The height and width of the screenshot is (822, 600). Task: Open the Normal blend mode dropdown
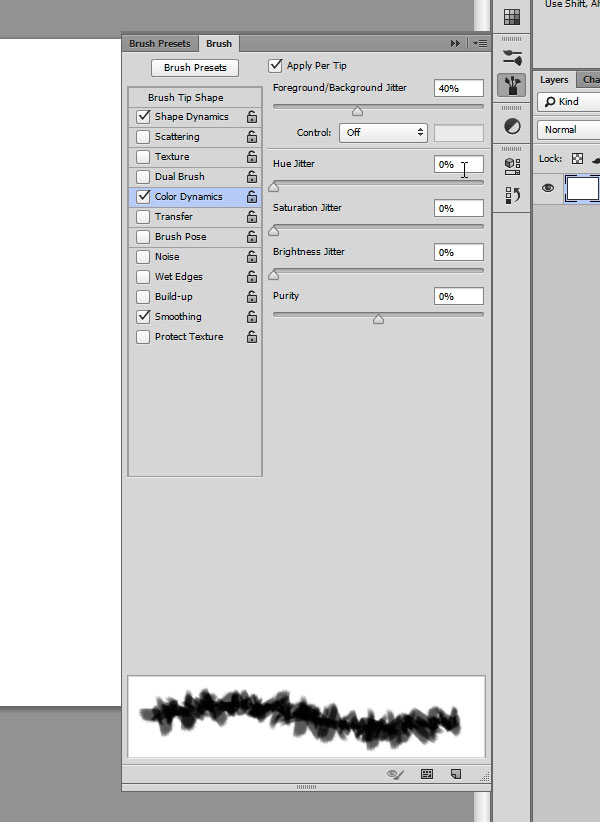568,130
